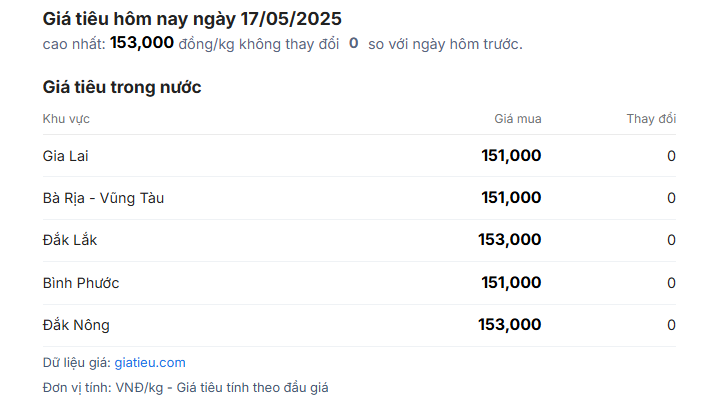Click the heading Giá tiêu hôm nay ngày 17/05/2025
The height and width of the screenshot is (413, 719).
(192, 19)
